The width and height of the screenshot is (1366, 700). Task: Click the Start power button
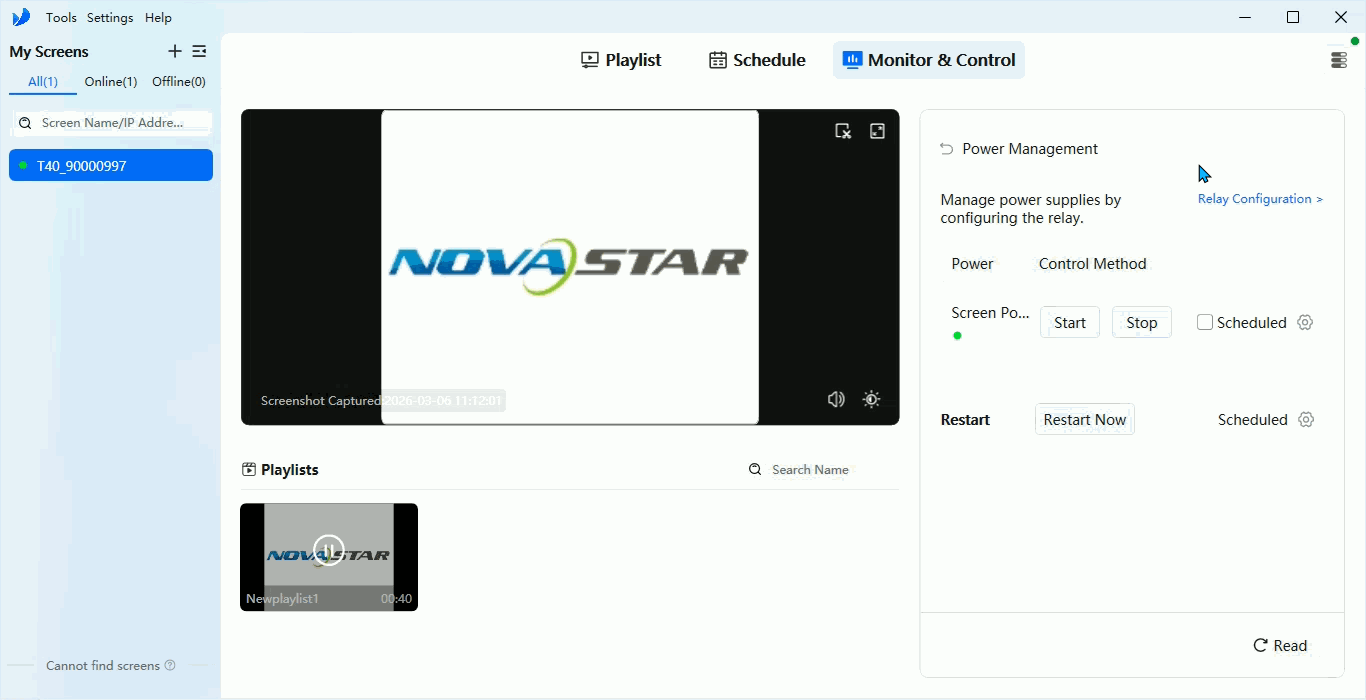click(1070, 322)
